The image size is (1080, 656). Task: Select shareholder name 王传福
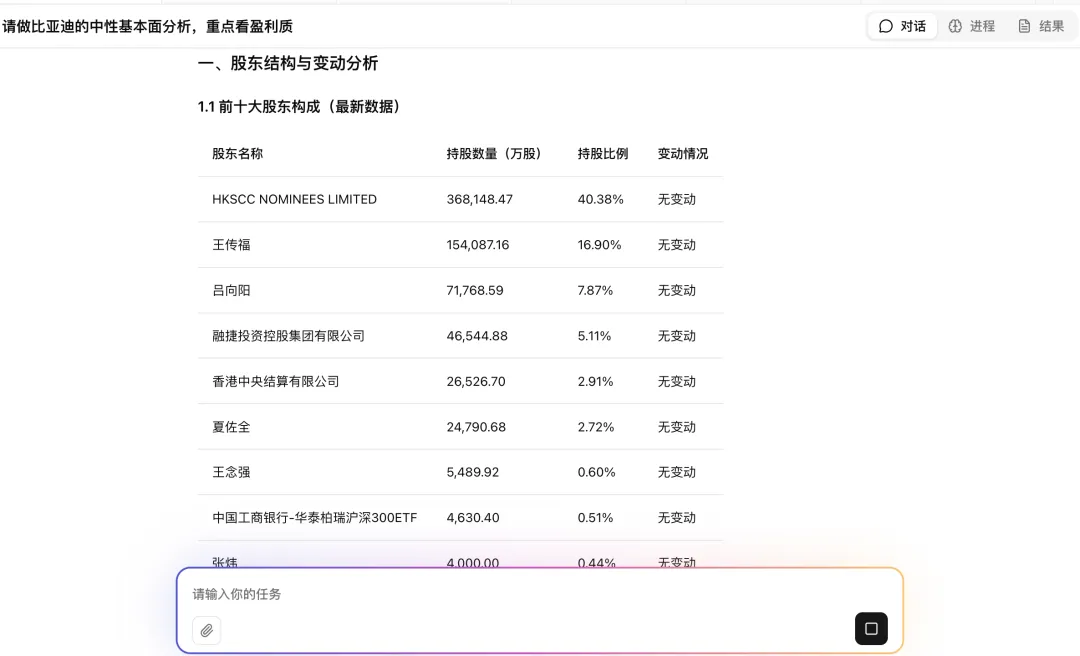coord(231,245)
